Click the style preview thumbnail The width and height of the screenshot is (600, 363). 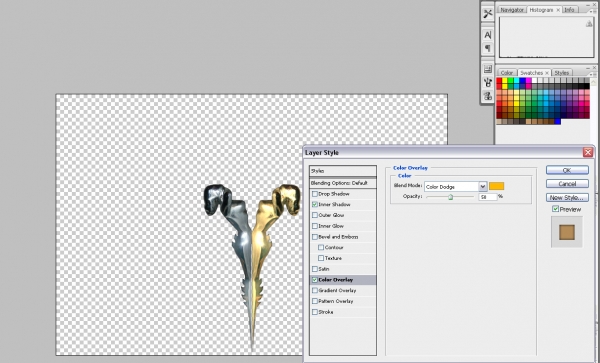point(567,232)
